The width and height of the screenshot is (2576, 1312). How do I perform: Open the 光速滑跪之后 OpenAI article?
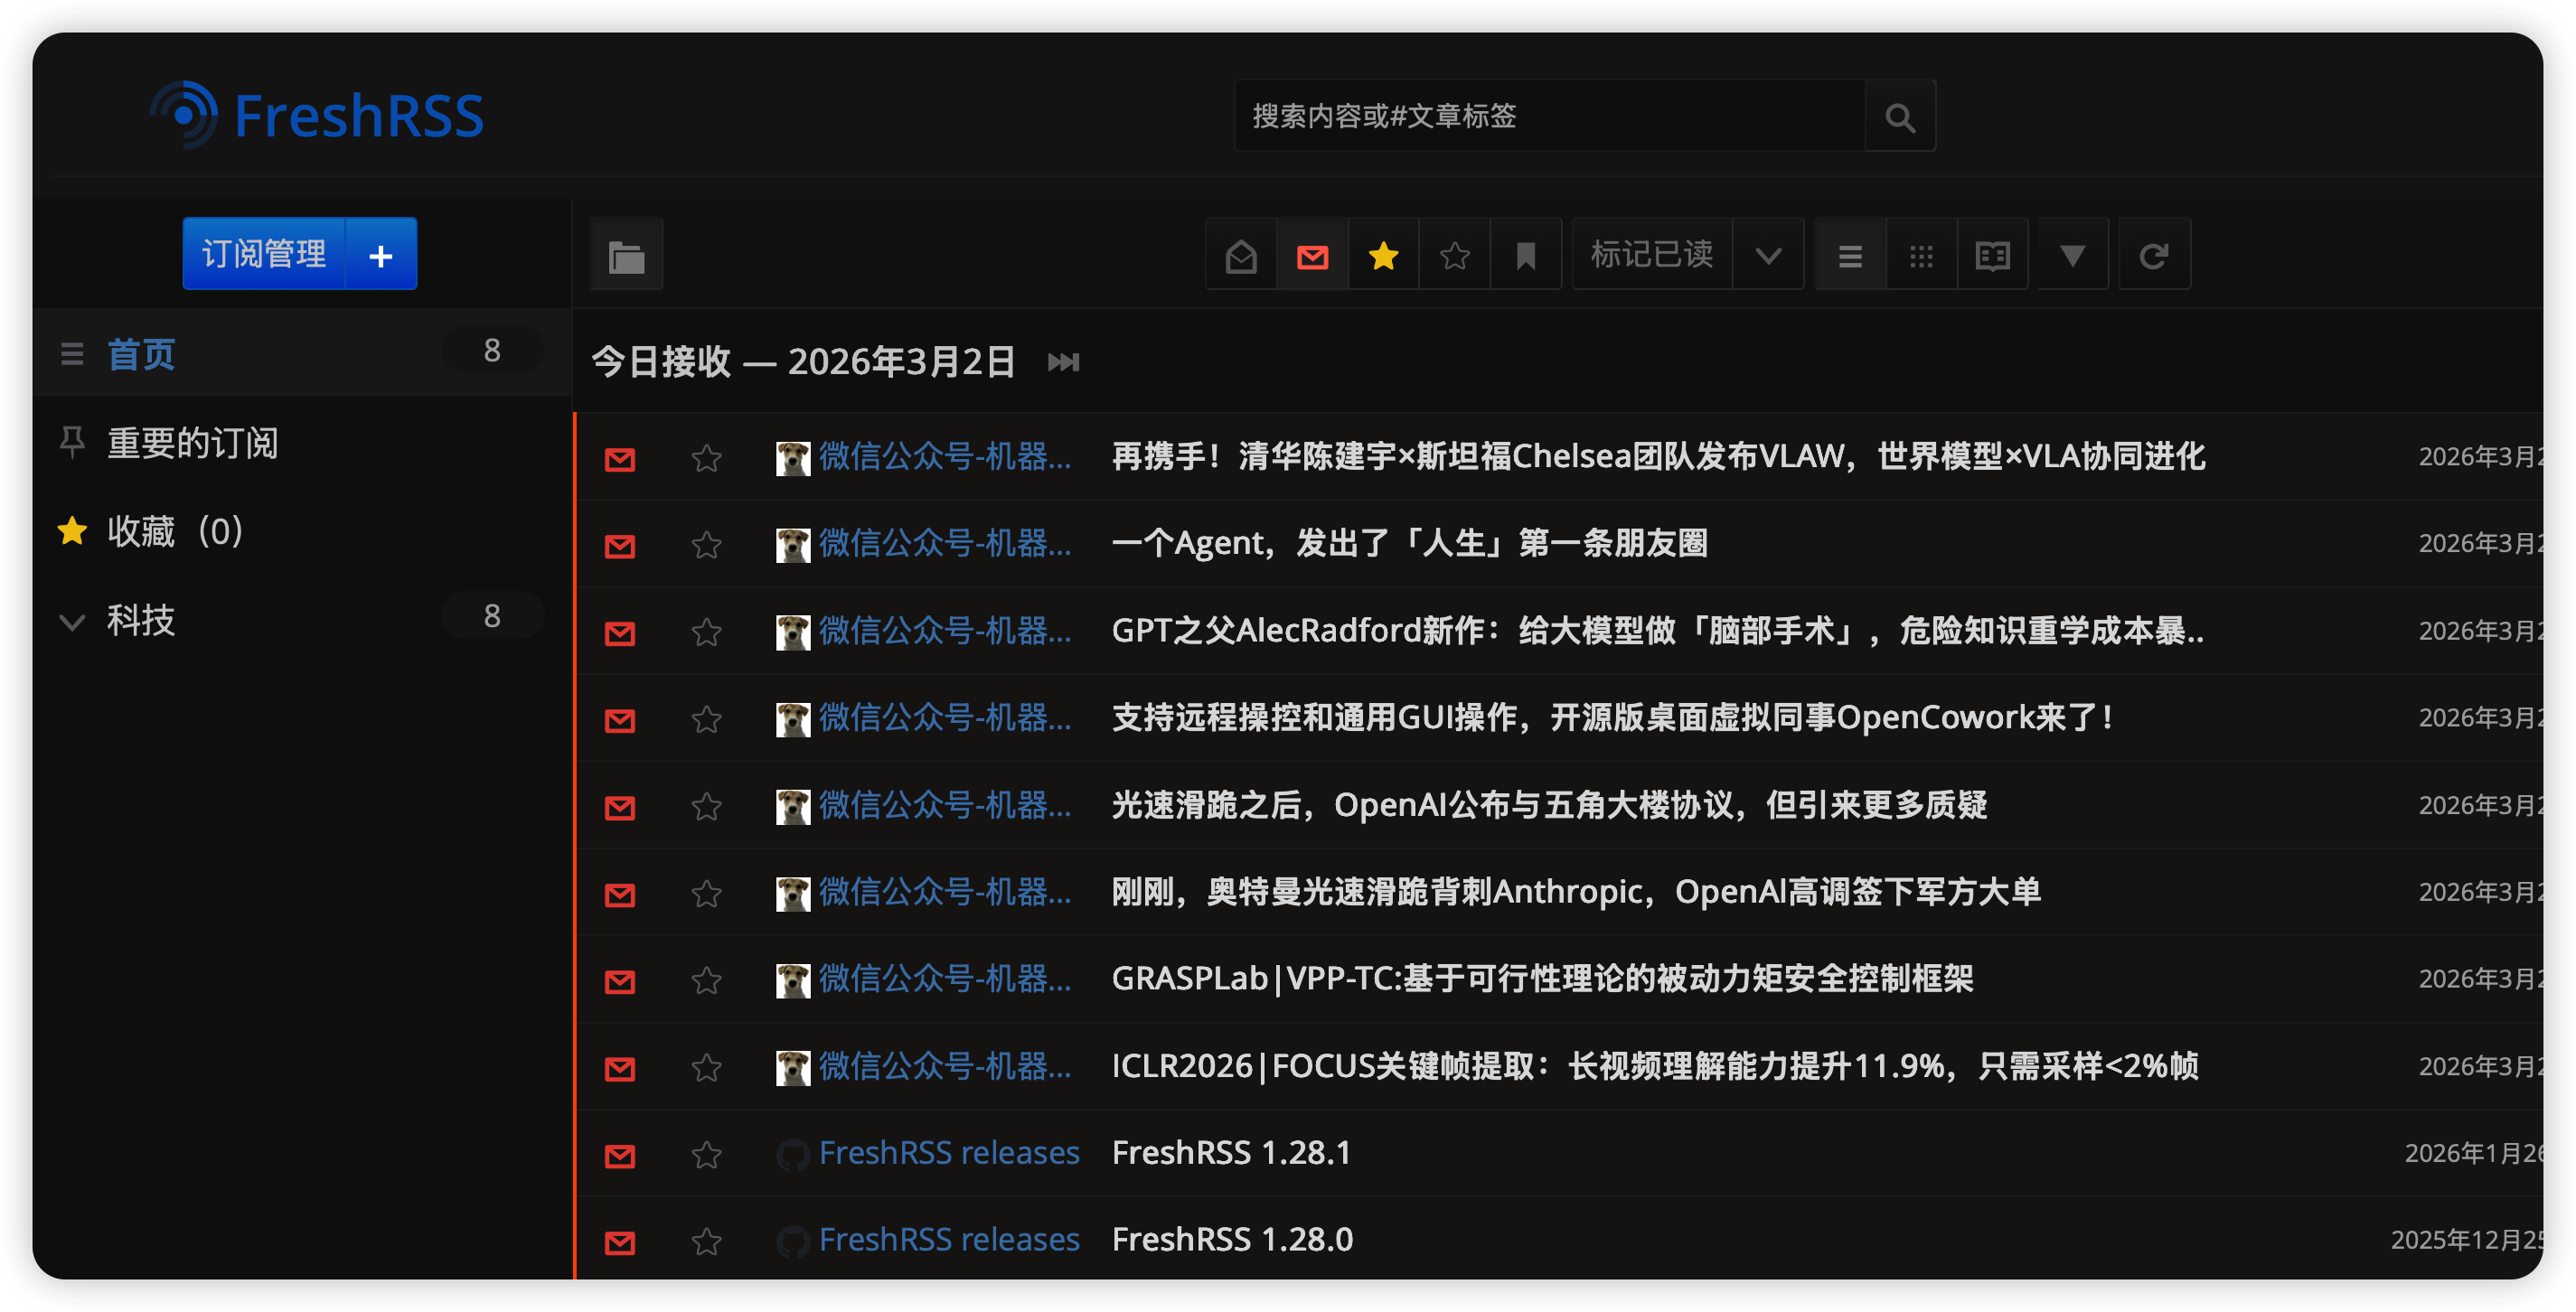point(1549,804)
